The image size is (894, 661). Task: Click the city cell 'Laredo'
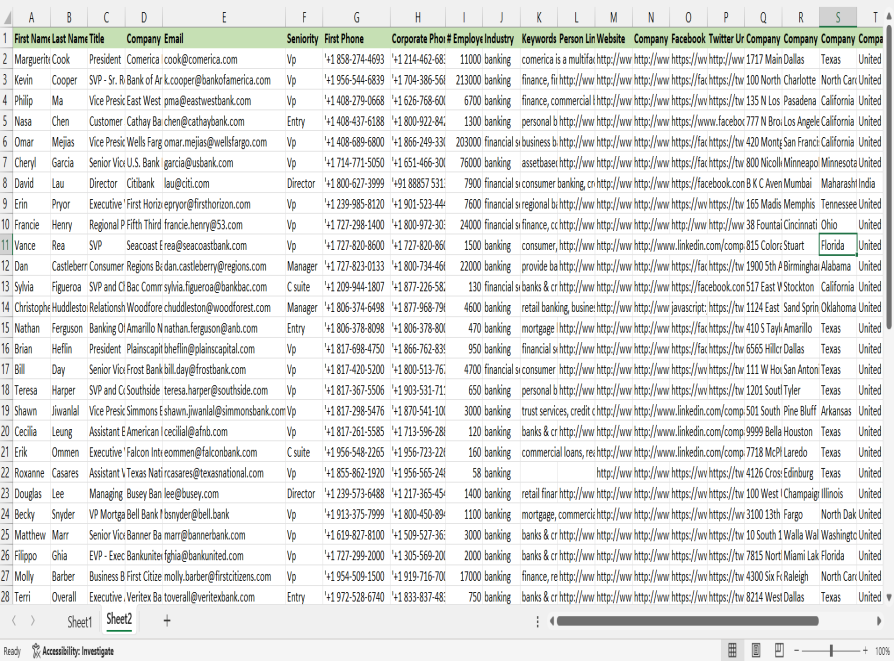point(800,452)
